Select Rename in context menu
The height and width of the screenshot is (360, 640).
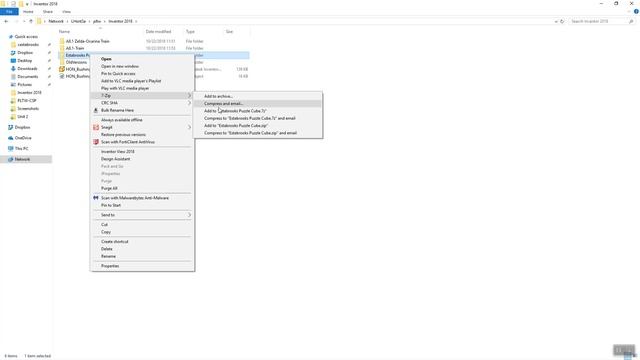(108, 256)
